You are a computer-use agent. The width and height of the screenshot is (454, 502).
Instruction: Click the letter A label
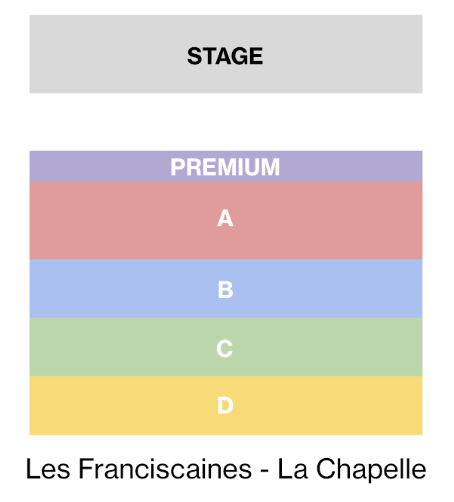(225, 218)
